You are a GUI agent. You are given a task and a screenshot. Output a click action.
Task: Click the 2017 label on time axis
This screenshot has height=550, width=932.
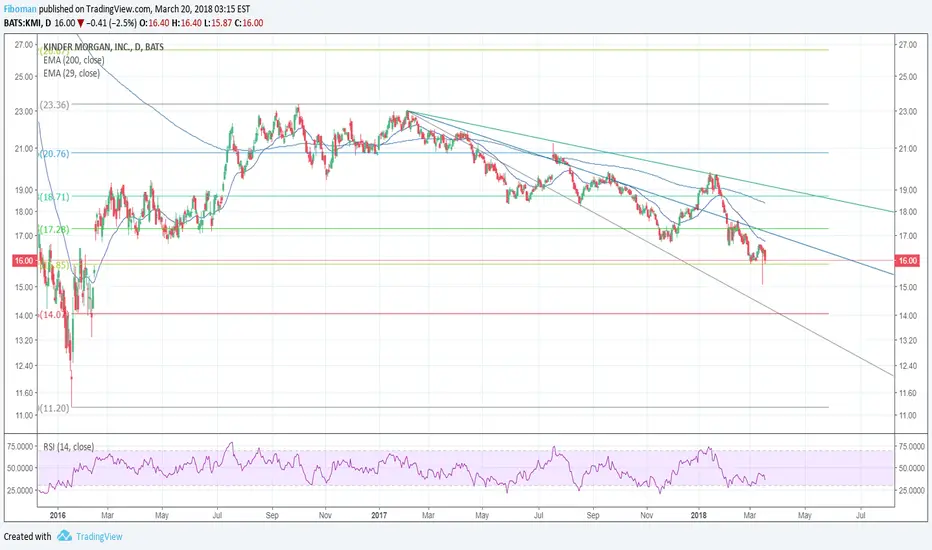[x=379, y=516]
